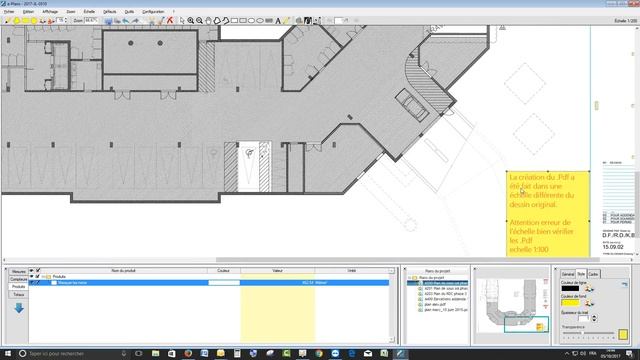Switch to the Totaux side tab
This screenshot has width=640, height=360.
coord(18,294)
